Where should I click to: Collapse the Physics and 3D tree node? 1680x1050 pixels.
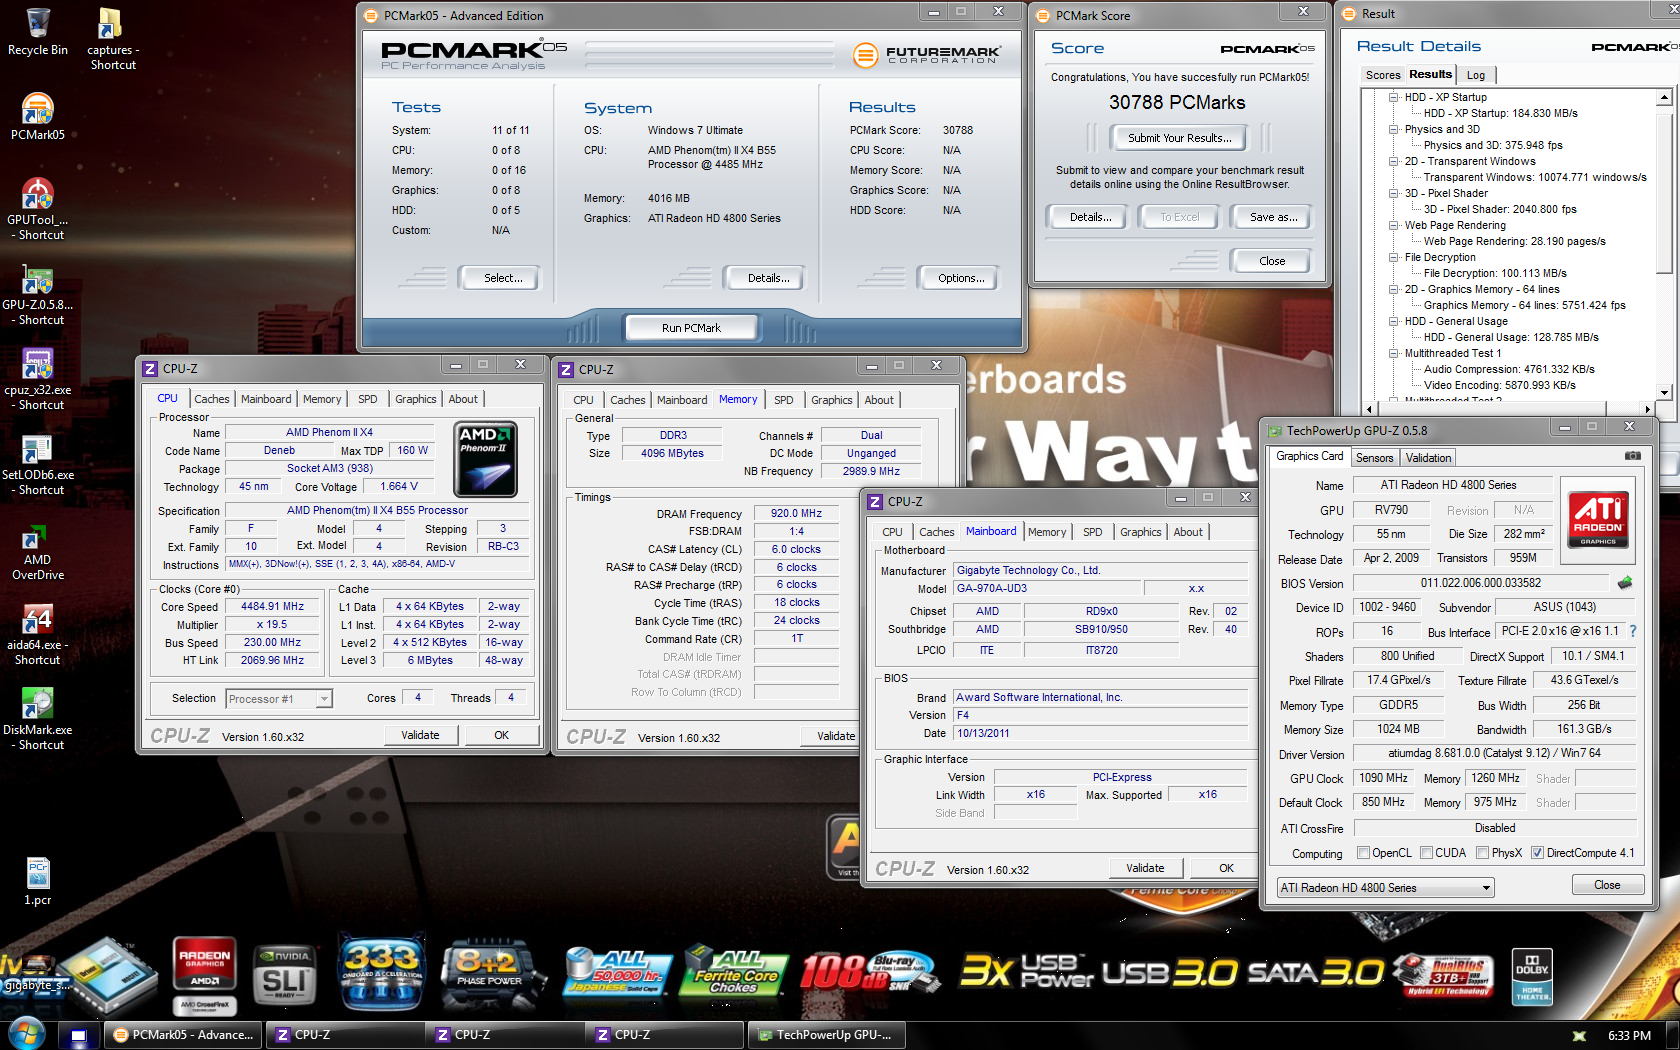click(1393, 129)
